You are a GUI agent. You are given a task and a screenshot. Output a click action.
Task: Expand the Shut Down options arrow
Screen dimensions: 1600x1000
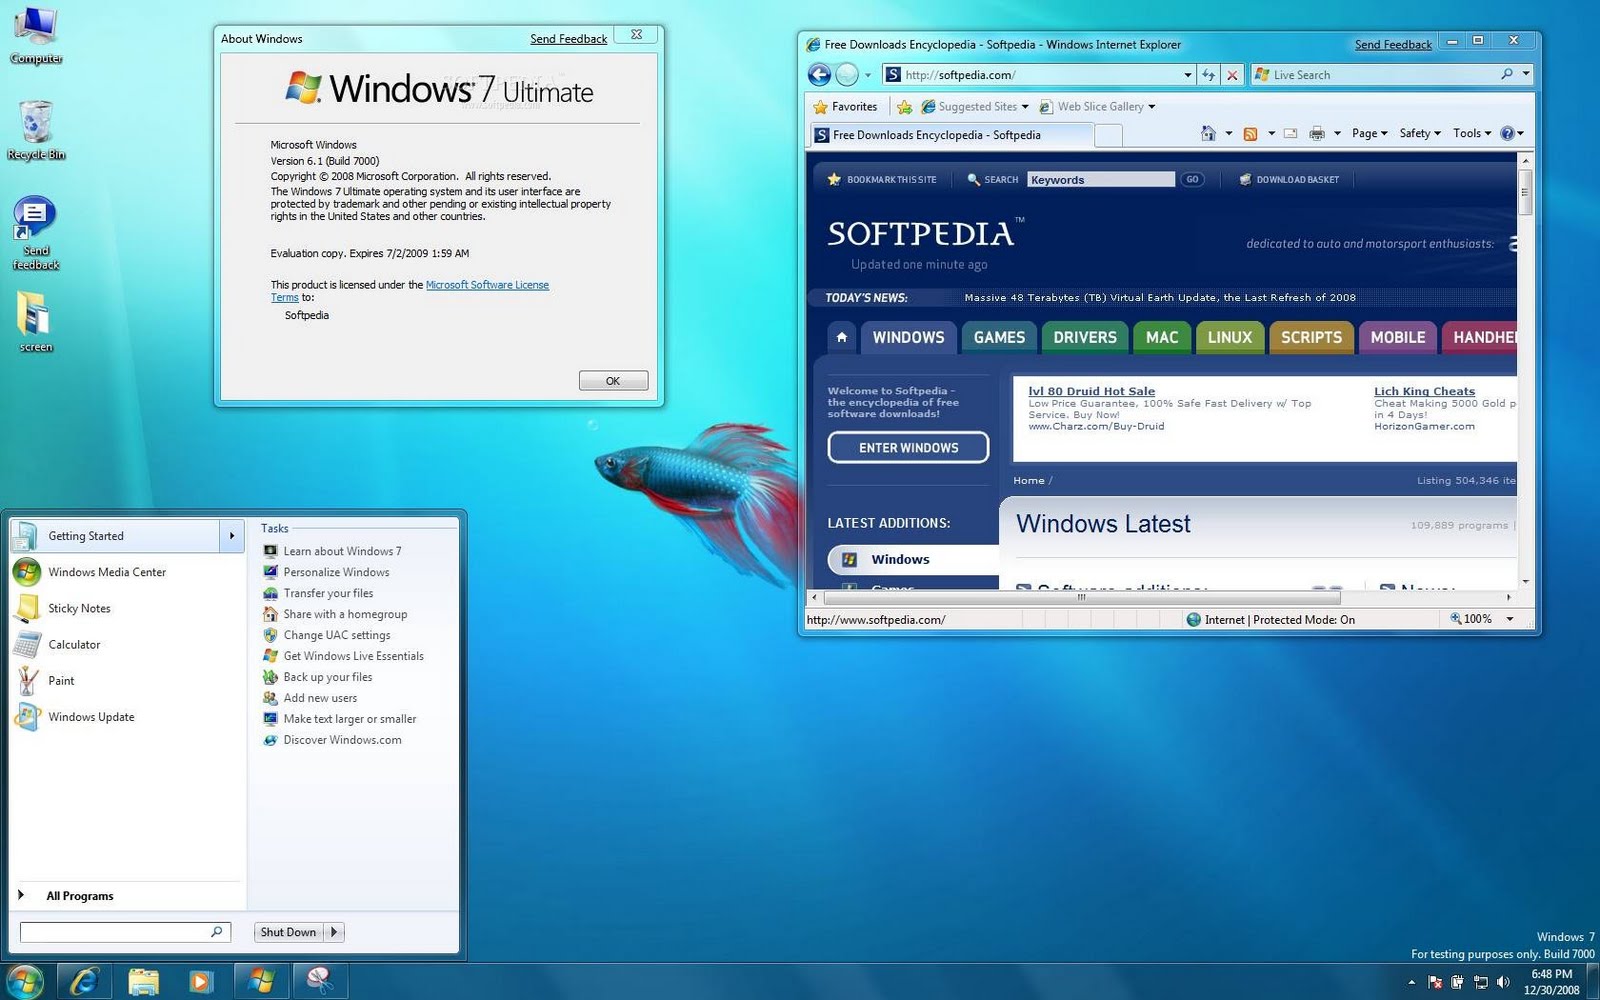pyautogui.click(x=331, y=931)
